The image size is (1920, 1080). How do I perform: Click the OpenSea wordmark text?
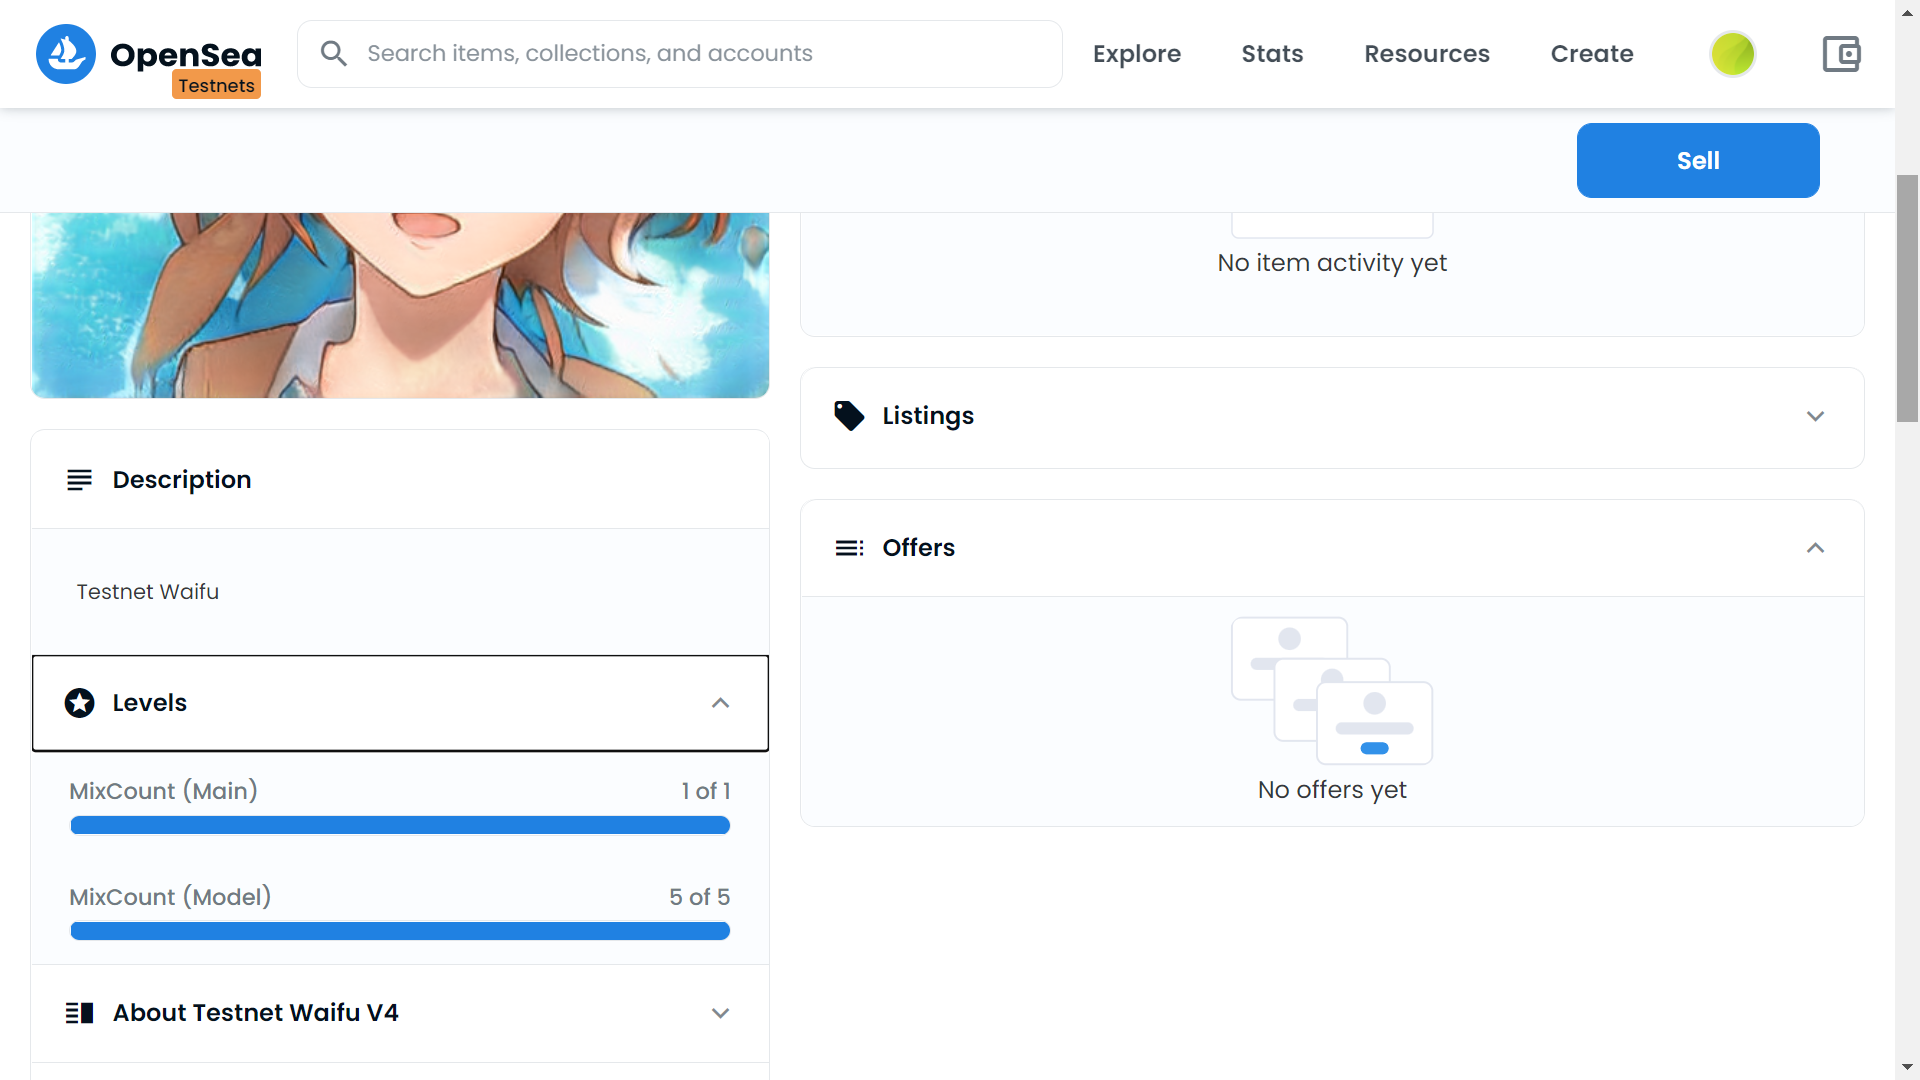click(x=186, y=54)
